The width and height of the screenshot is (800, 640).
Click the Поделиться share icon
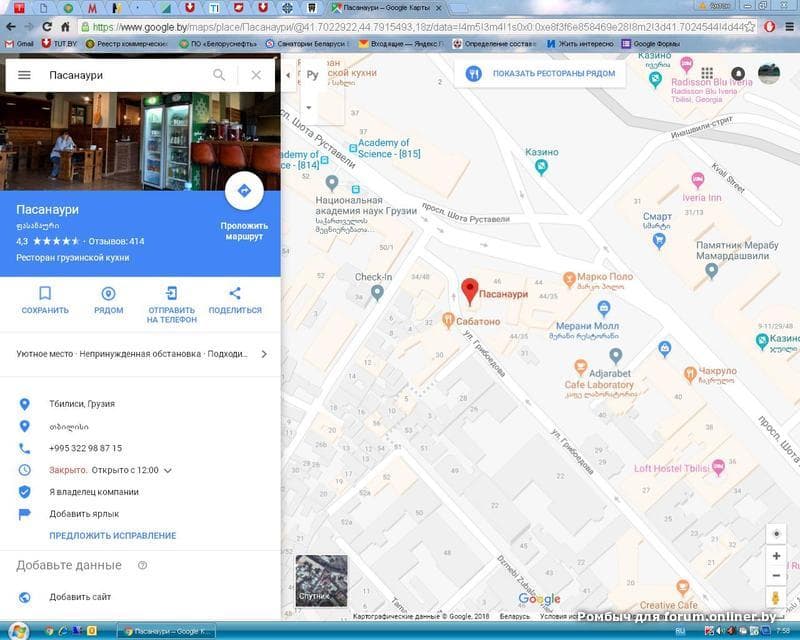[x=235, y=293]
